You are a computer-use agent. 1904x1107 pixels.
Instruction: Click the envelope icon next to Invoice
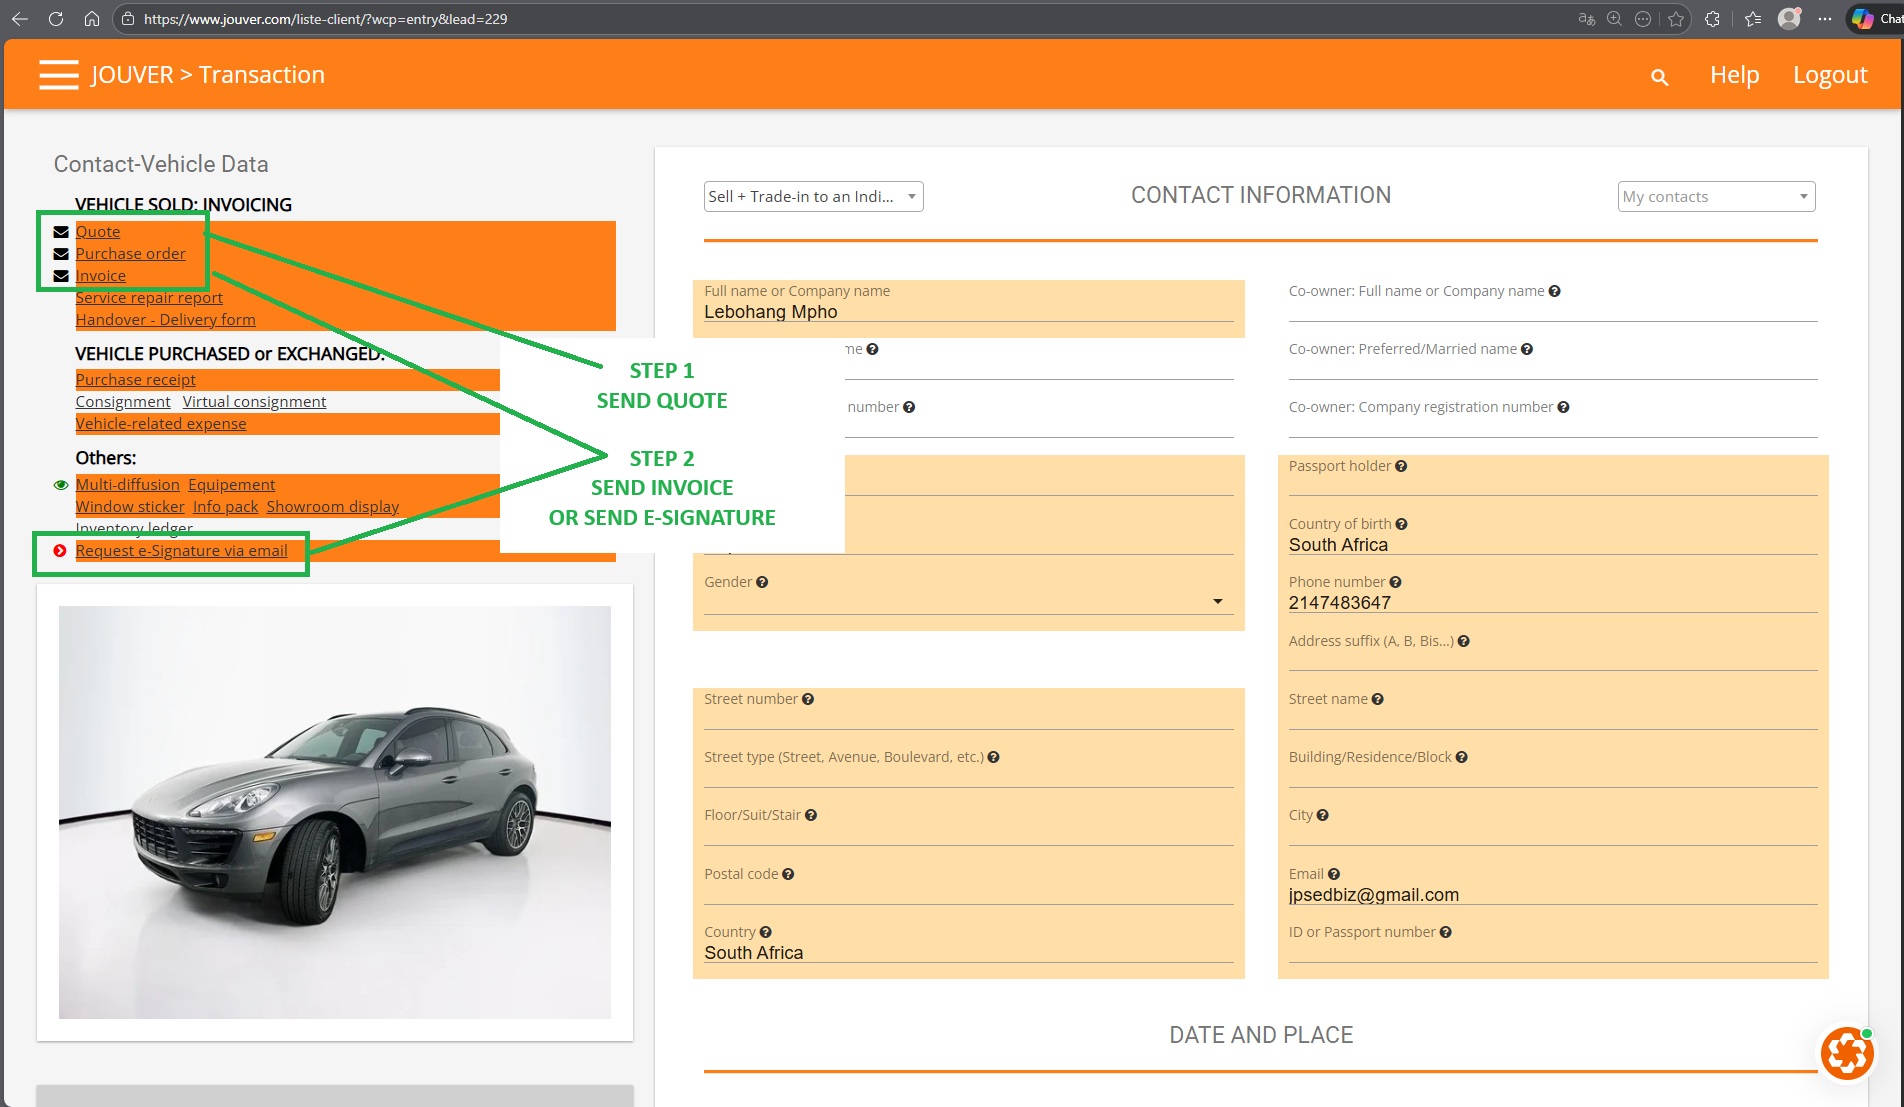click(61, 276)
